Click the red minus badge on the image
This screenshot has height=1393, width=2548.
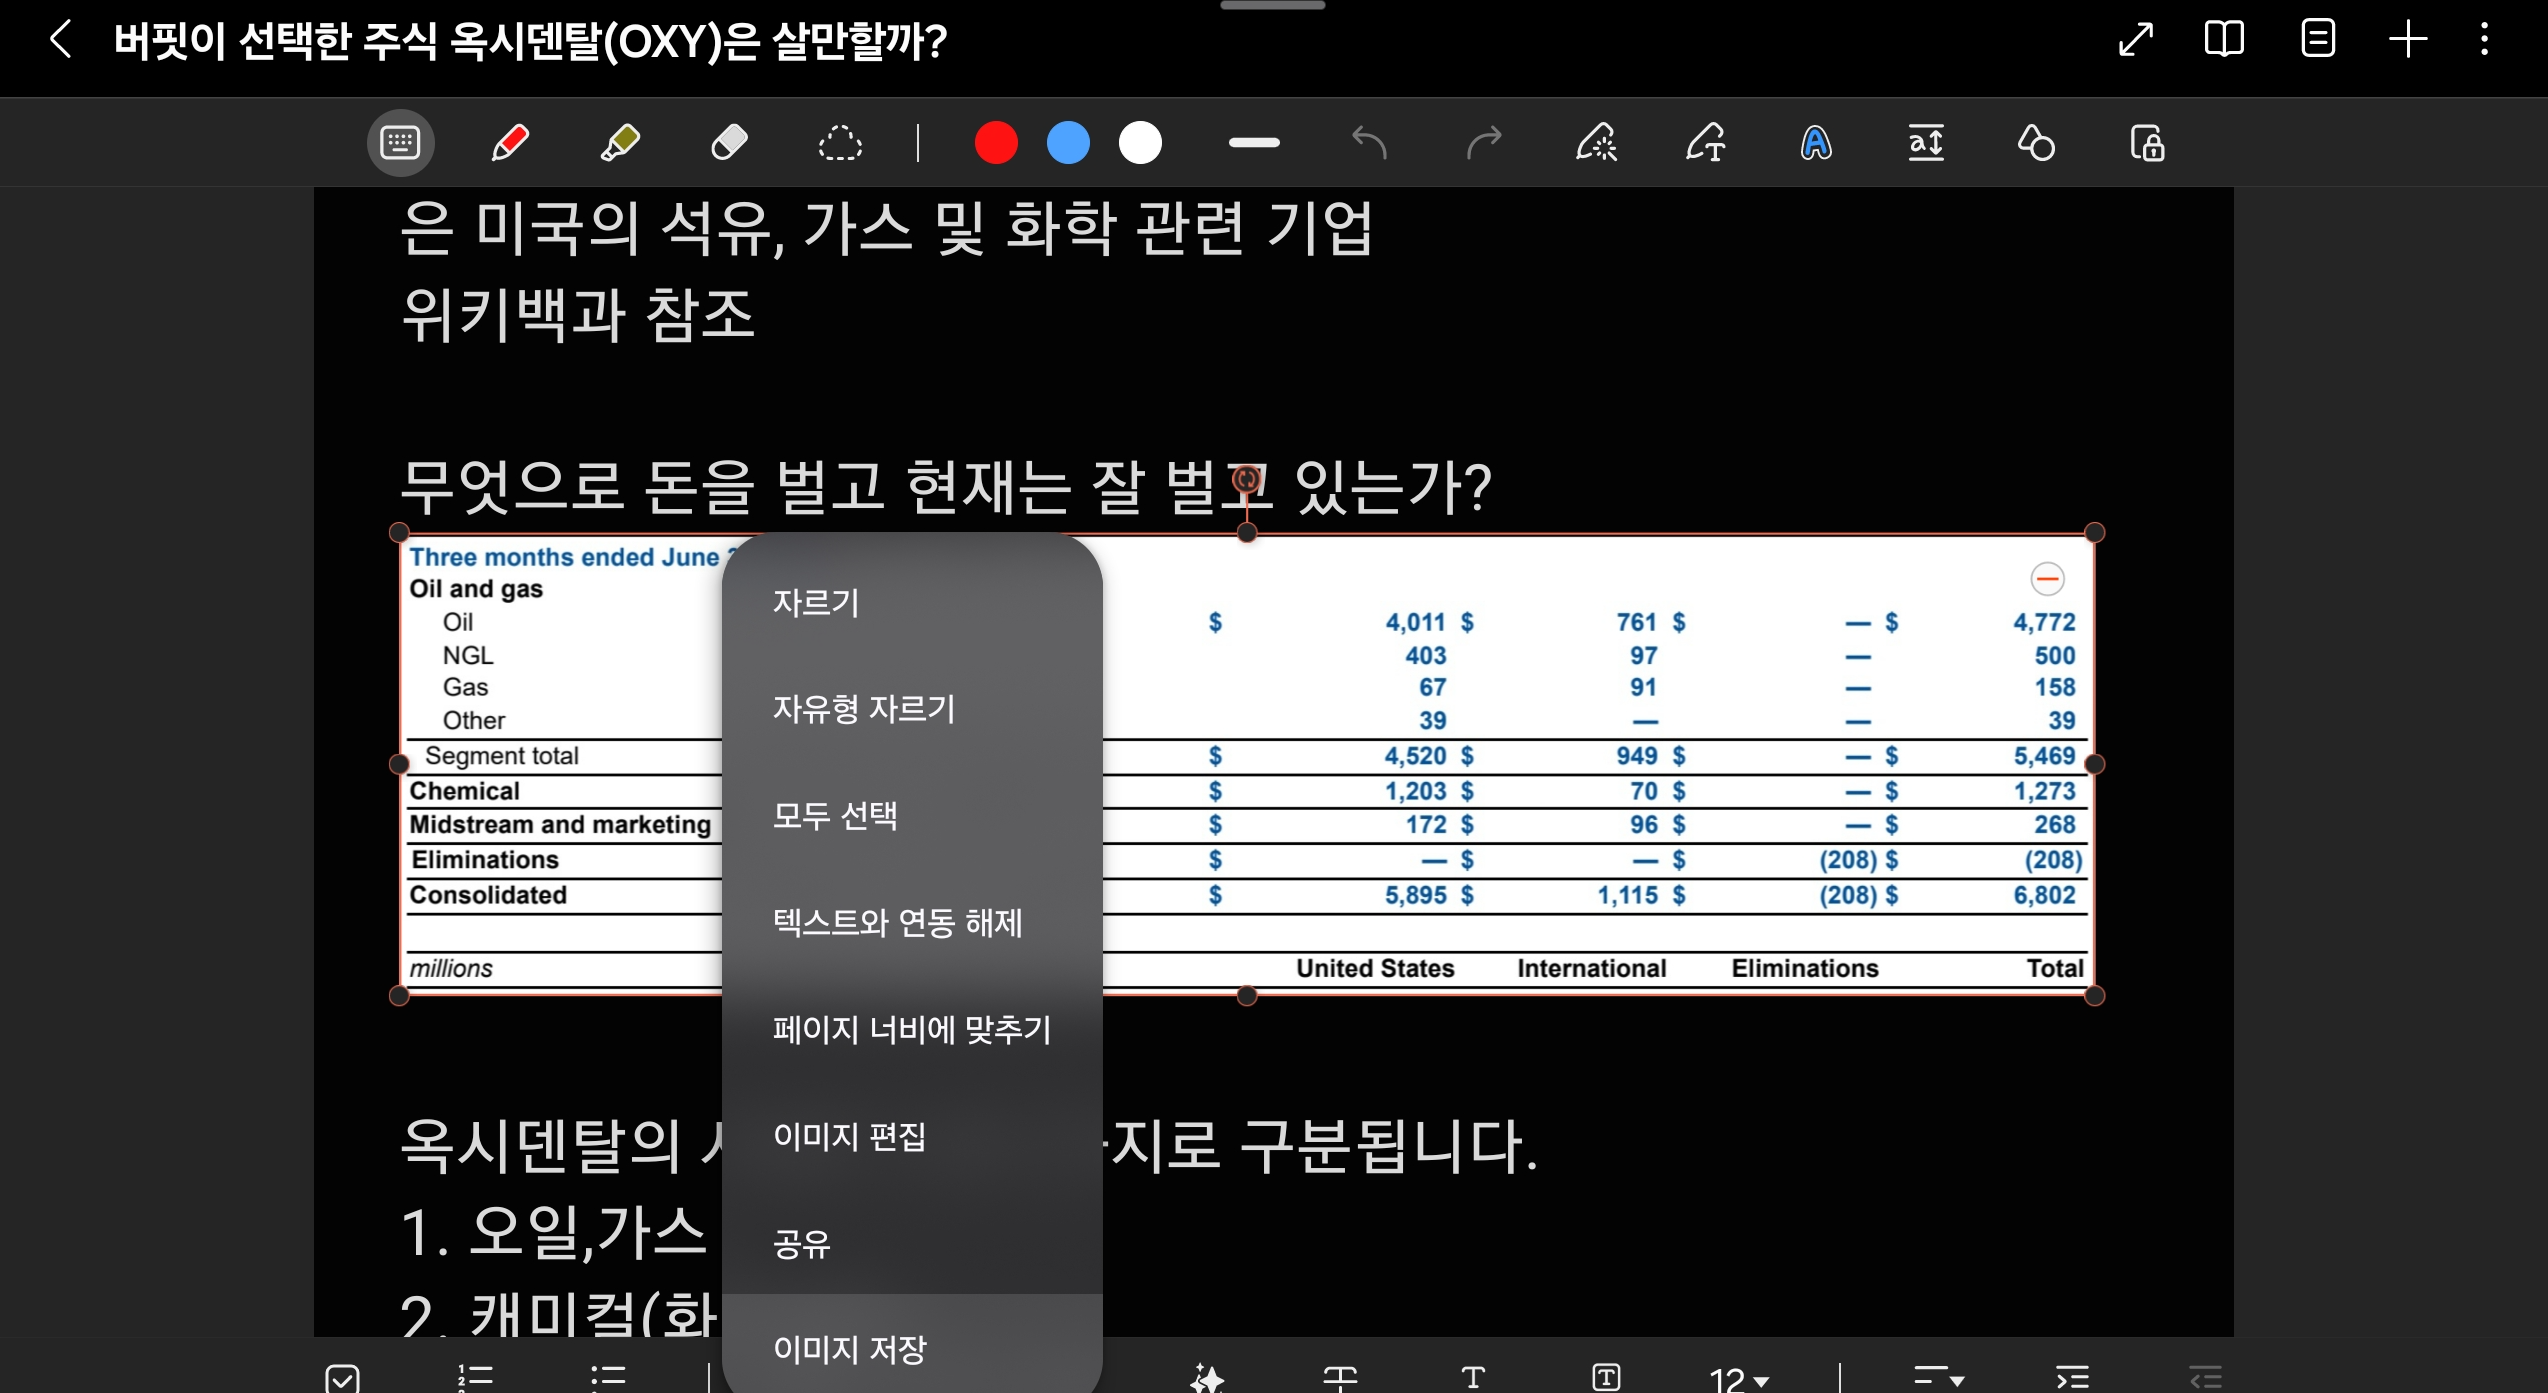point(2047,579)
